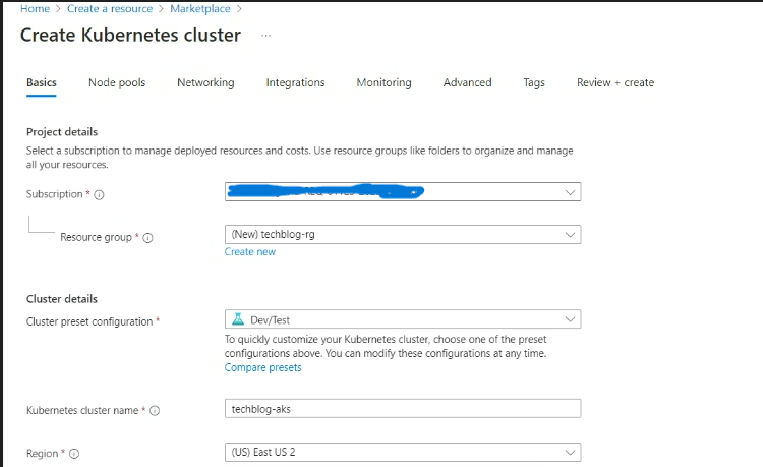The height and width of the screenshot is (467, 763).
Task: Select the Monitoring tab
Action: click(383, 82)
